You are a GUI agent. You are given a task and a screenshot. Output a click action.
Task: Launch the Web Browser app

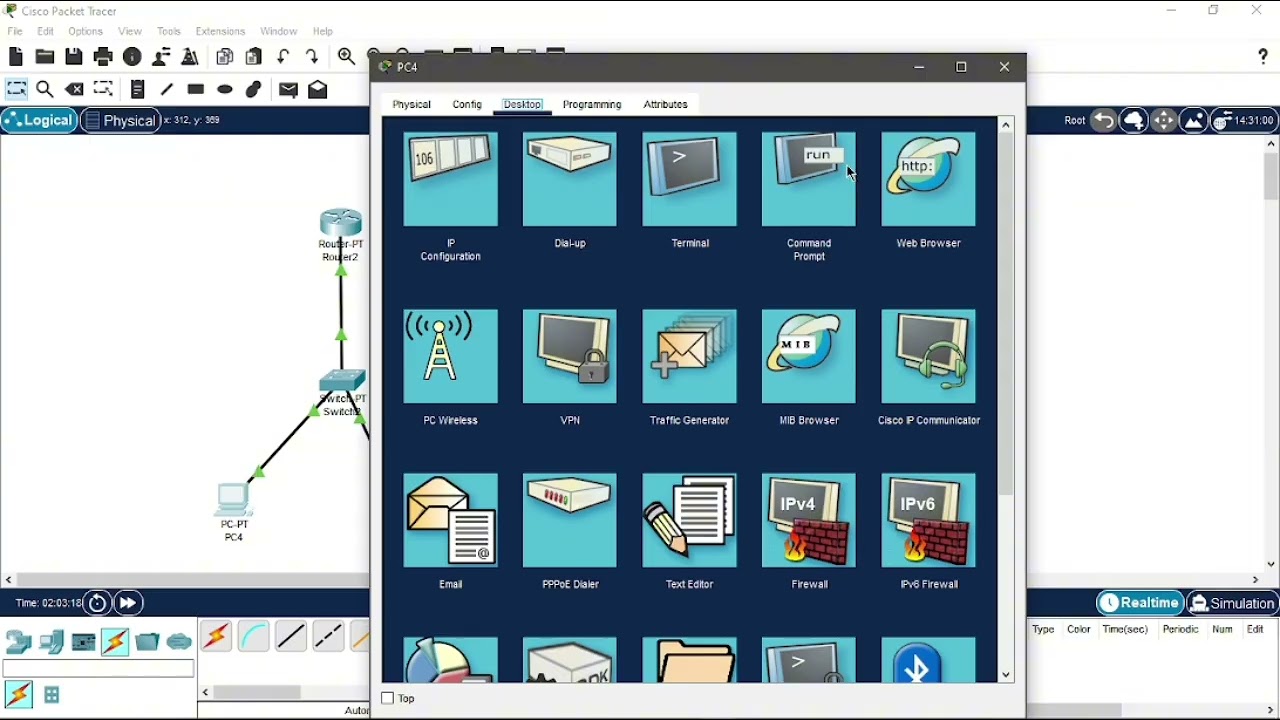928,180
